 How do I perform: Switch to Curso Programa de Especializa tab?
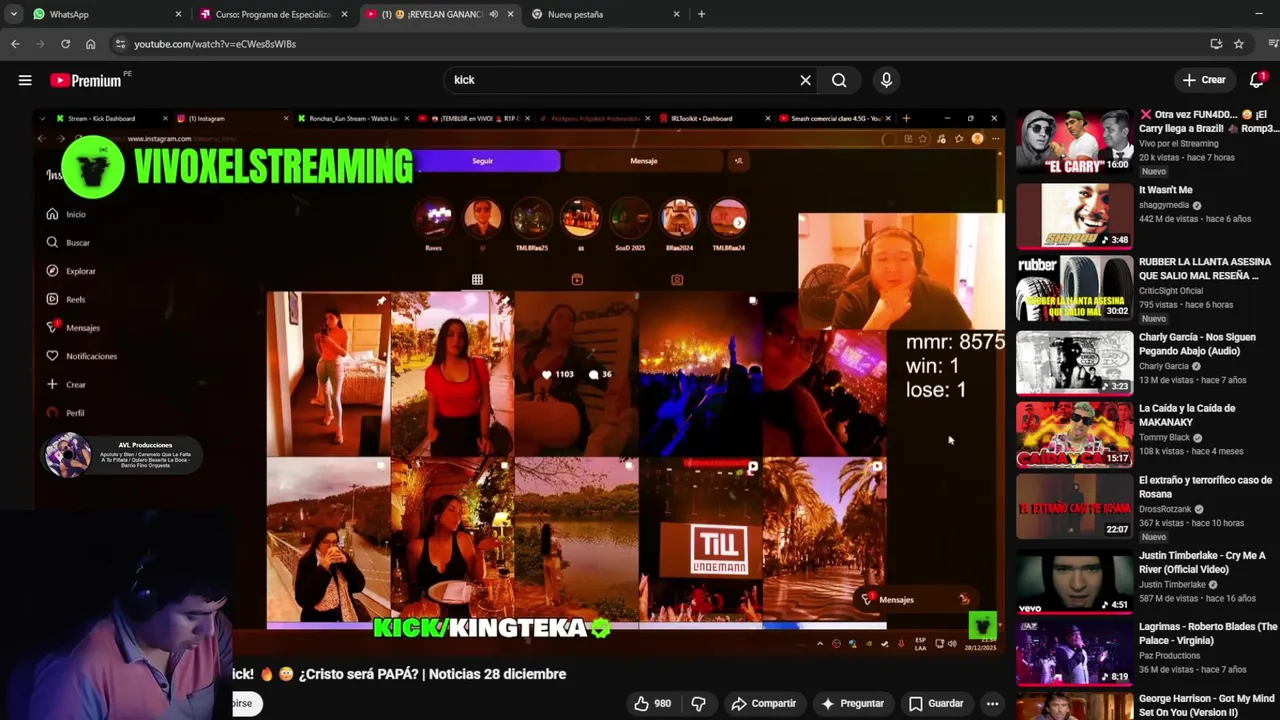click(273, 14)
